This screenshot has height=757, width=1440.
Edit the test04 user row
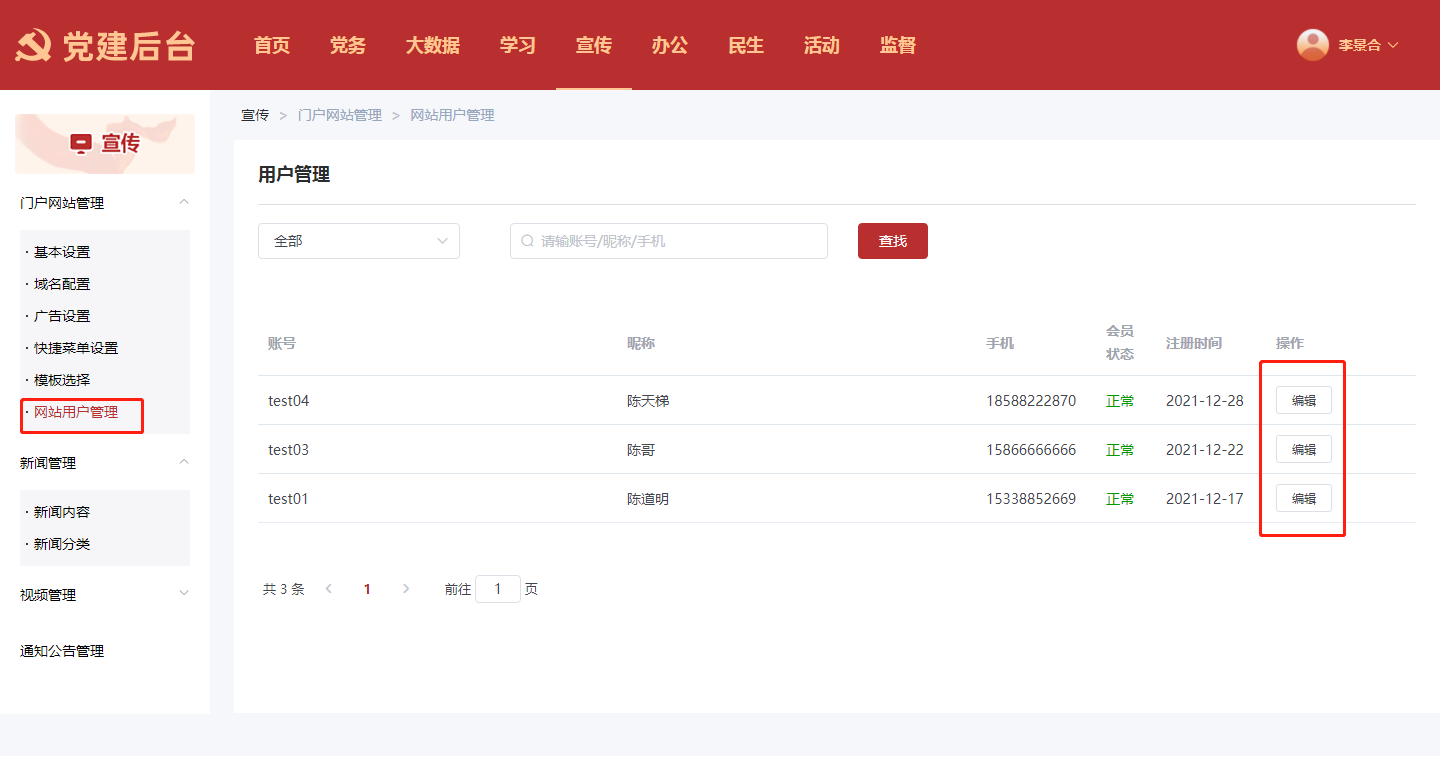(x=1303, y=400)
